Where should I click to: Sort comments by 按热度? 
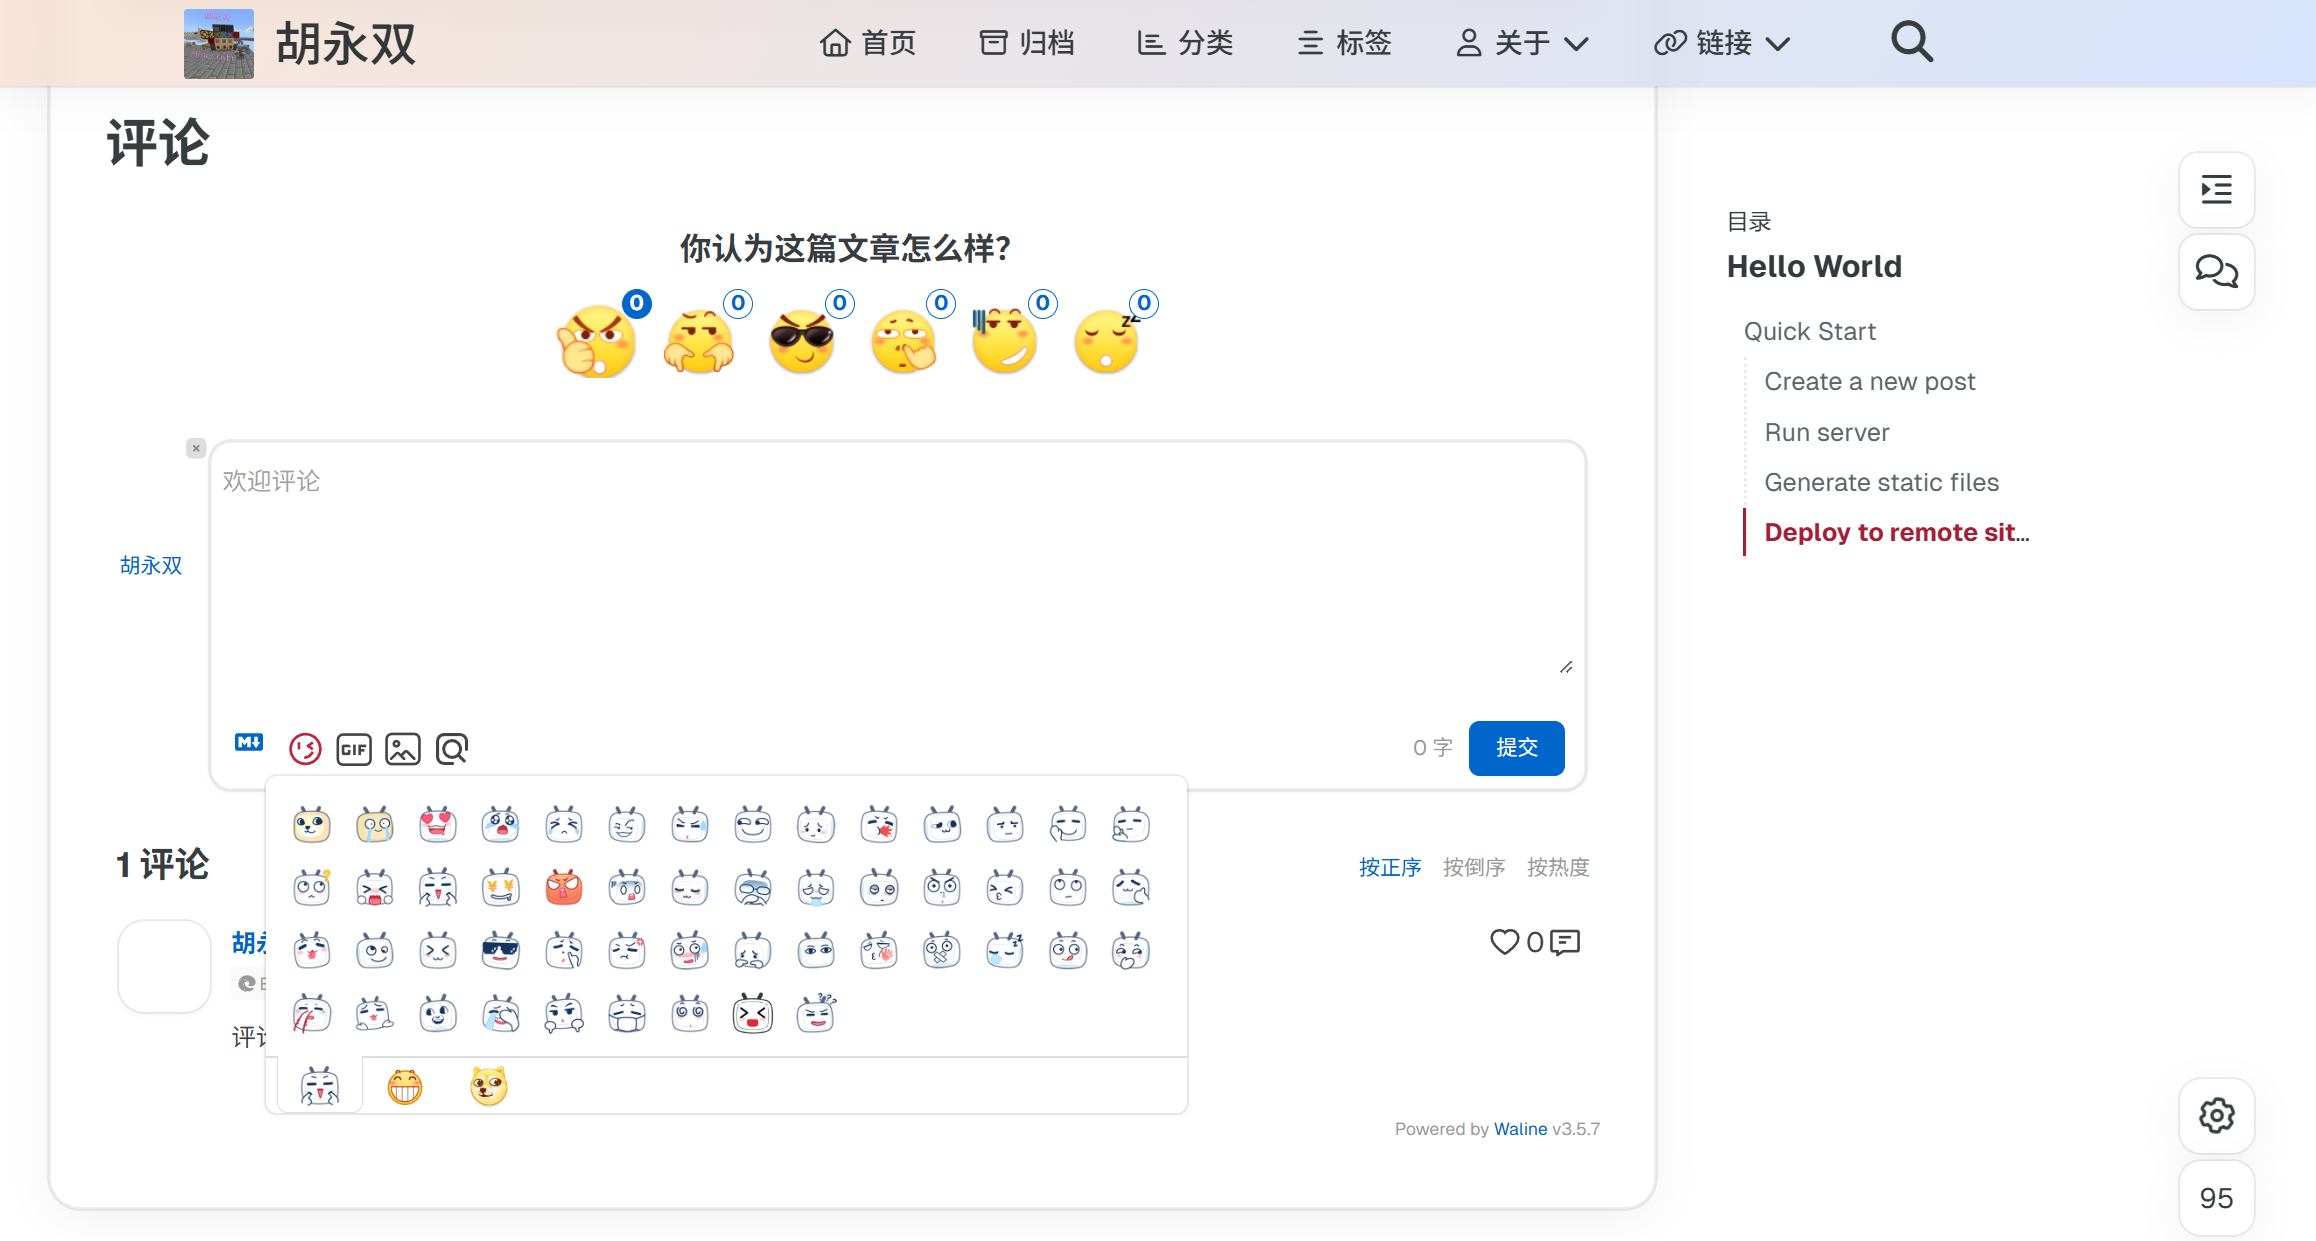click(1558, 867)
